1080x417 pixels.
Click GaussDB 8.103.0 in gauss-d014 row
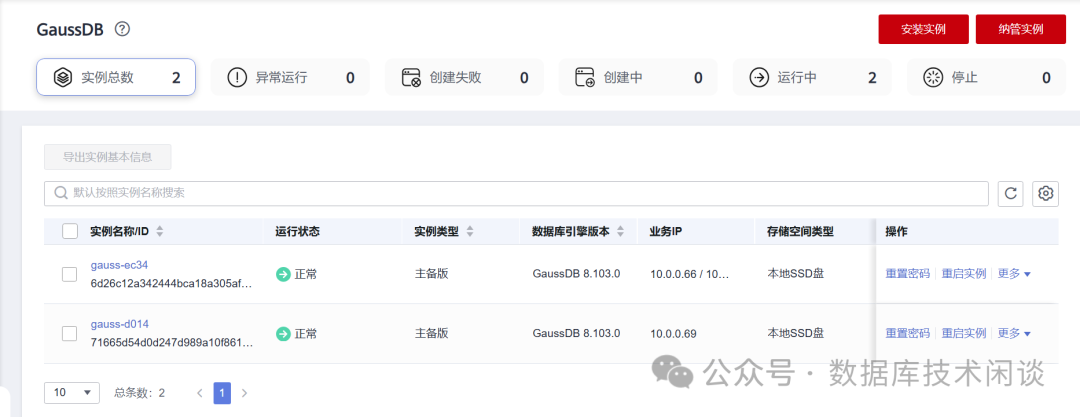click(577, 333)
